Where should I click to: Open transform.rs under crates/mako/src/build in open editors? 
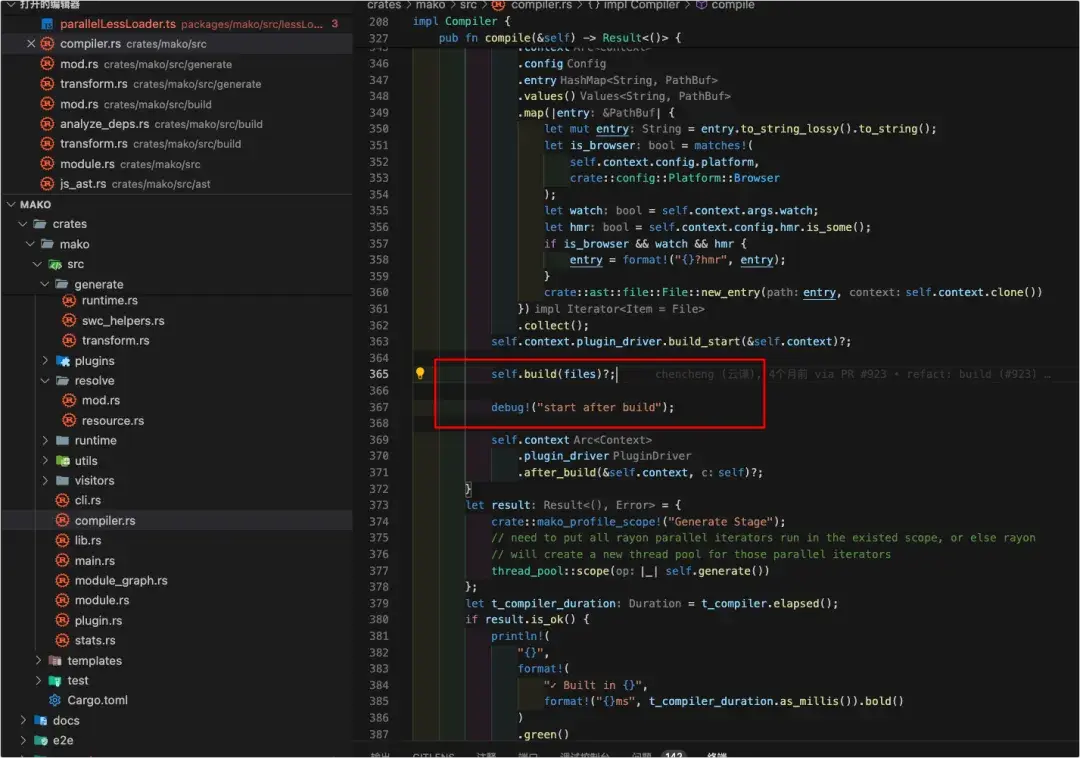177,144
